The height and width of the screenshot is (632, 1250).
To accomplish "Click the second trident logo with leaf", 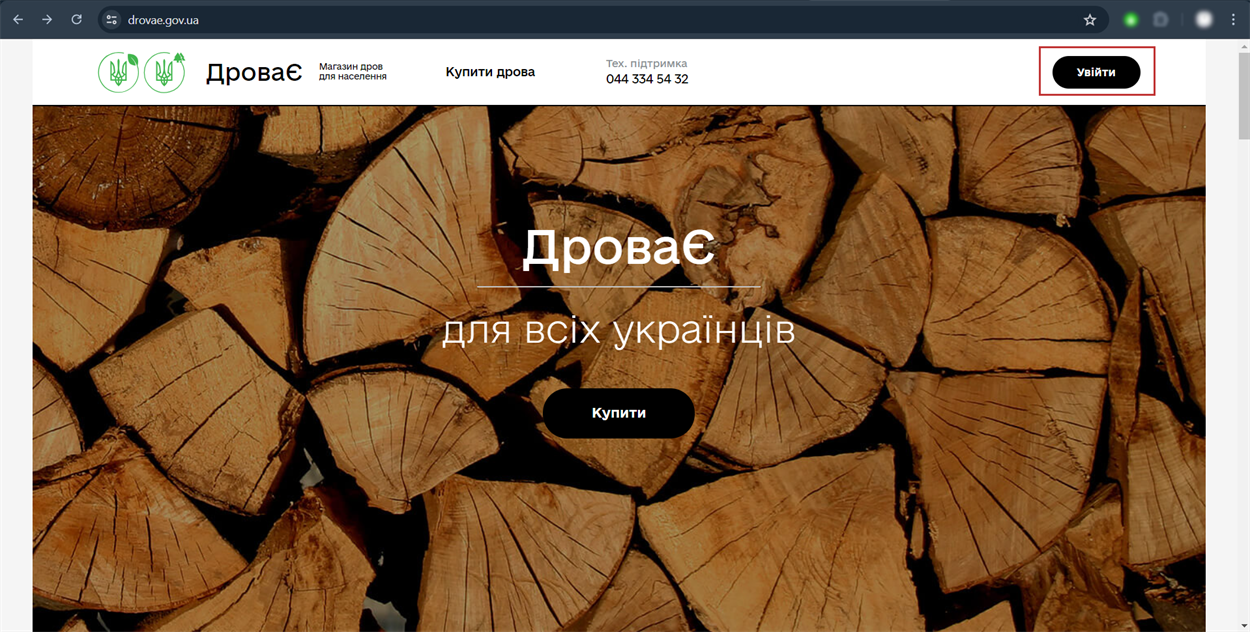I will pyautogui.click(x=165, y=72).
